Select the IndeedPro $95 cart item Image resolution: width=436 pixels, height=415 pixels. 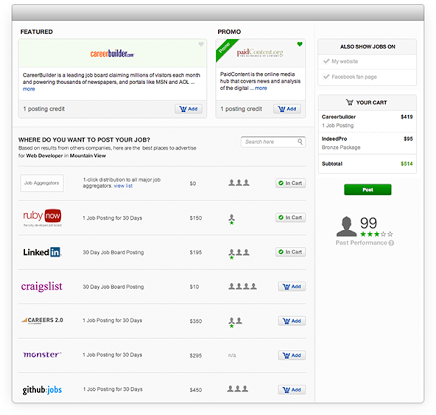(x=367, y=143)
